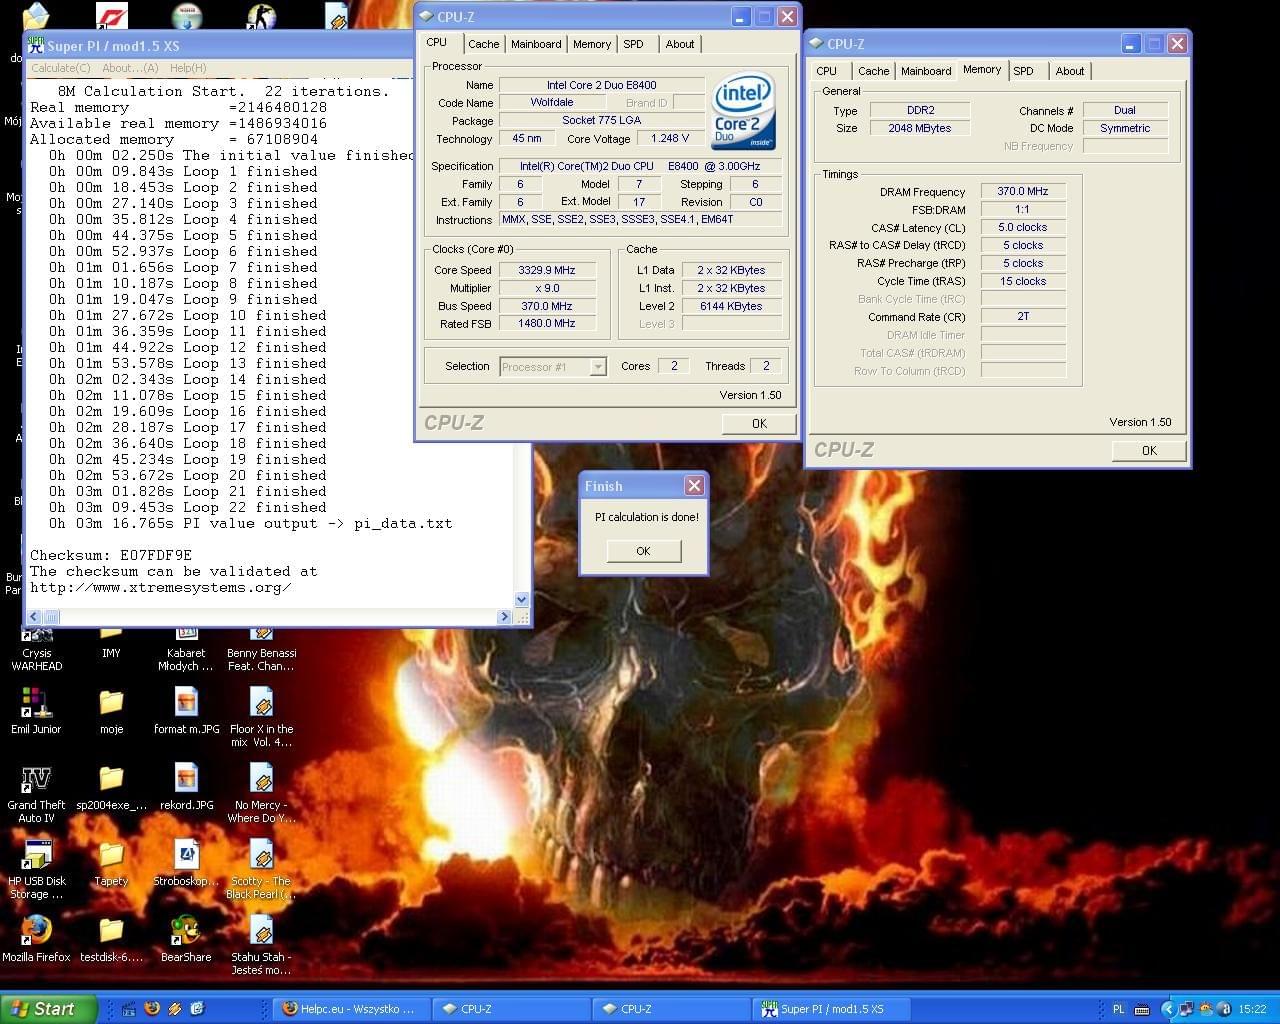Open the Help(H) menu in Super PI
Screen dimensions: 1280x1024
coord(188,68)
